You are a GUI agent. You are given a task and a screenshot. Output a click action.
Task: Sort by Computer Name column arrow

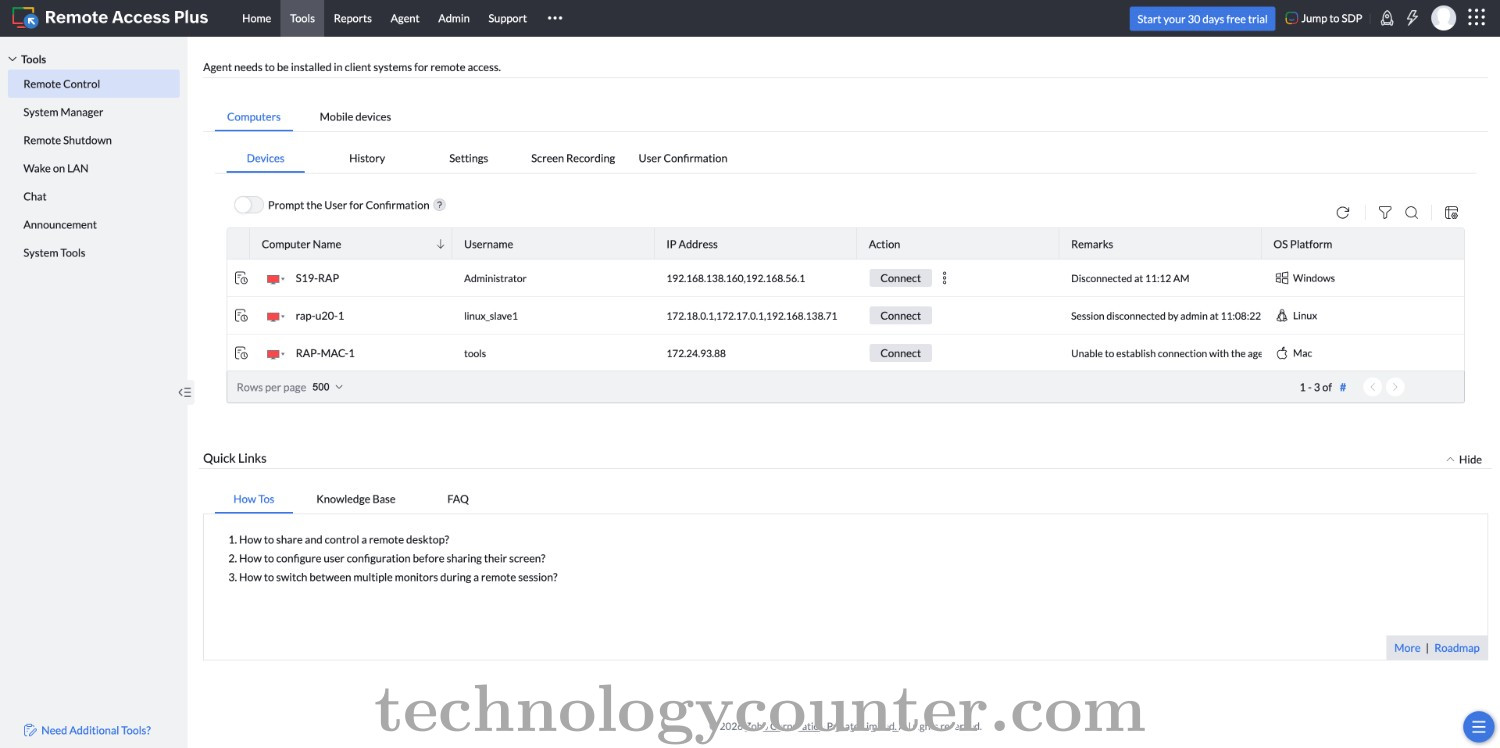tap(440, 244)
